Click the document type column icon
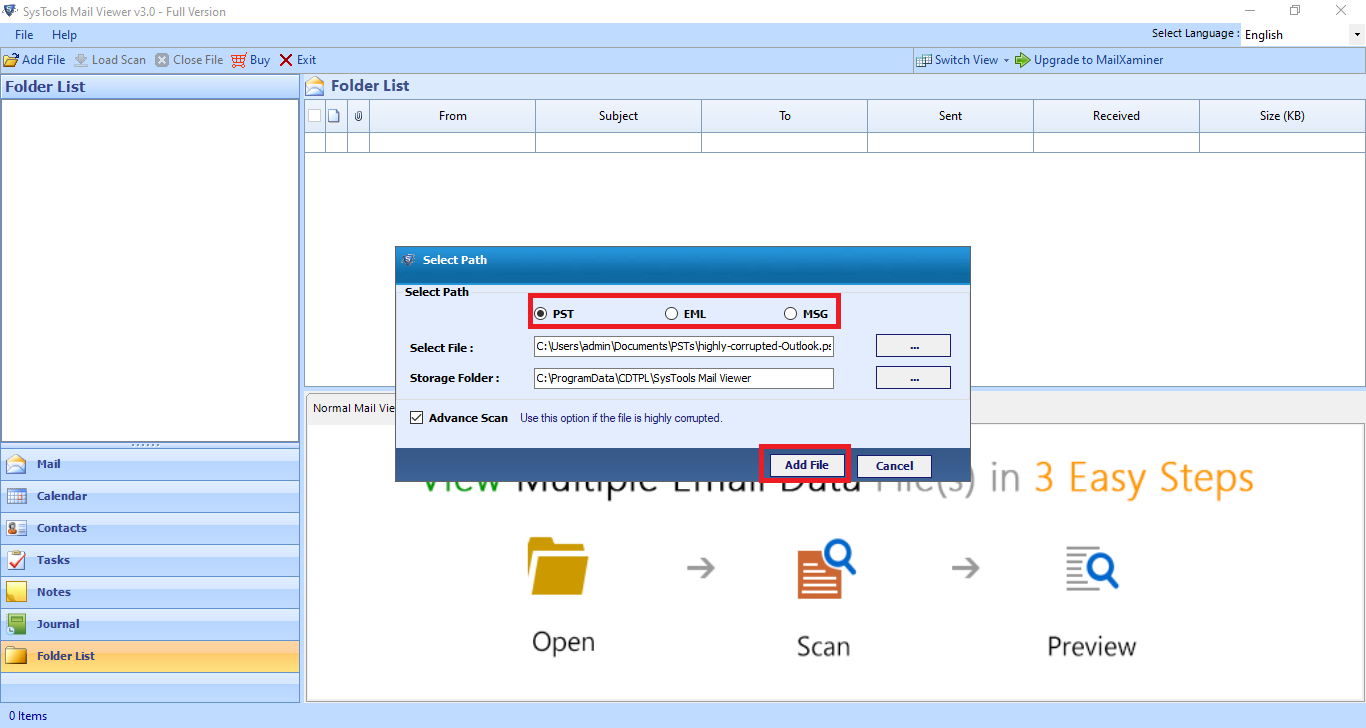 [x=334, y=116]
